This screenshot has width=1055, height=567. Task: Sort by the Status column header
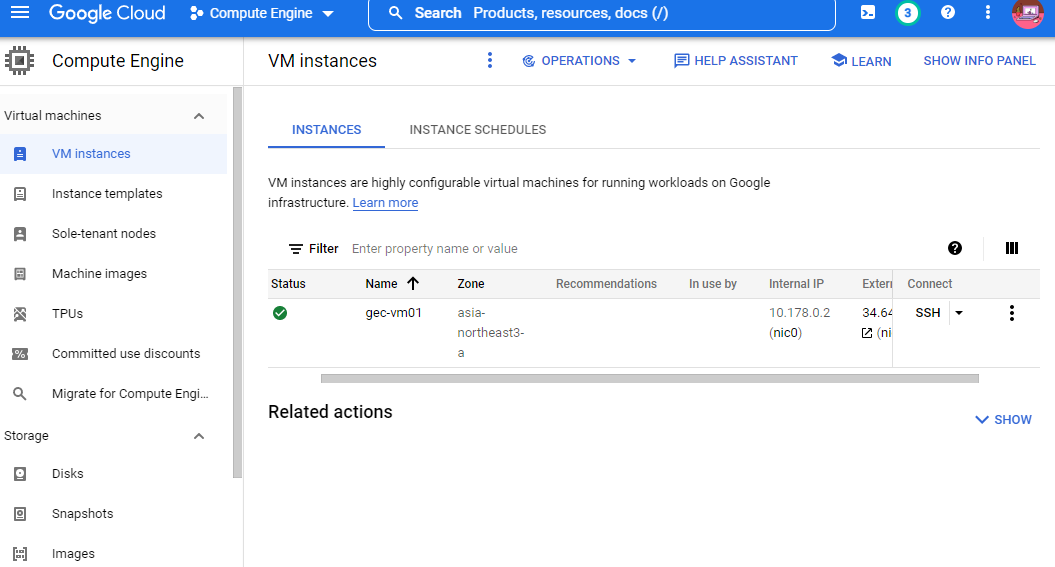coord(288,284)
